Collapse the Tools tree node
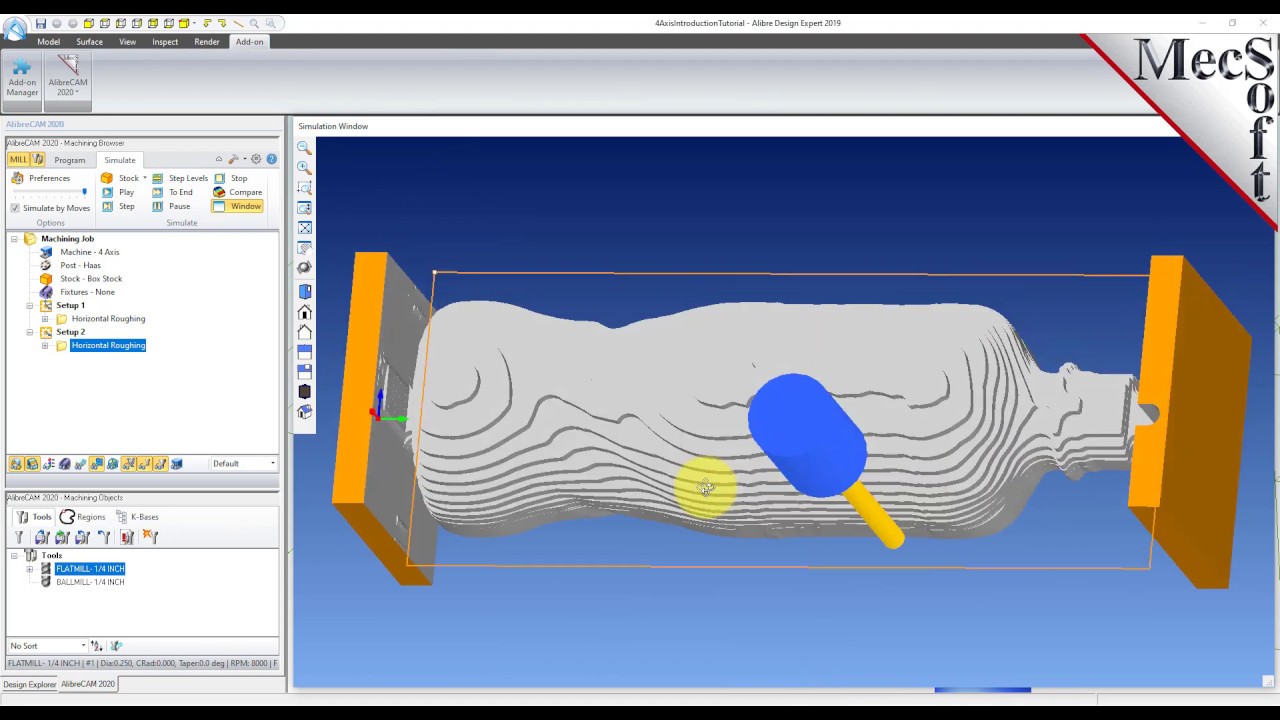 14,555
